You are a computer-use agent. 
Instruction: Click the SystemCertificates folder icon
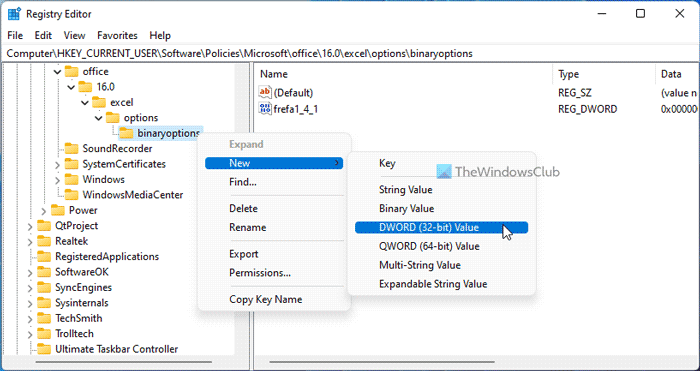(71, 164)
